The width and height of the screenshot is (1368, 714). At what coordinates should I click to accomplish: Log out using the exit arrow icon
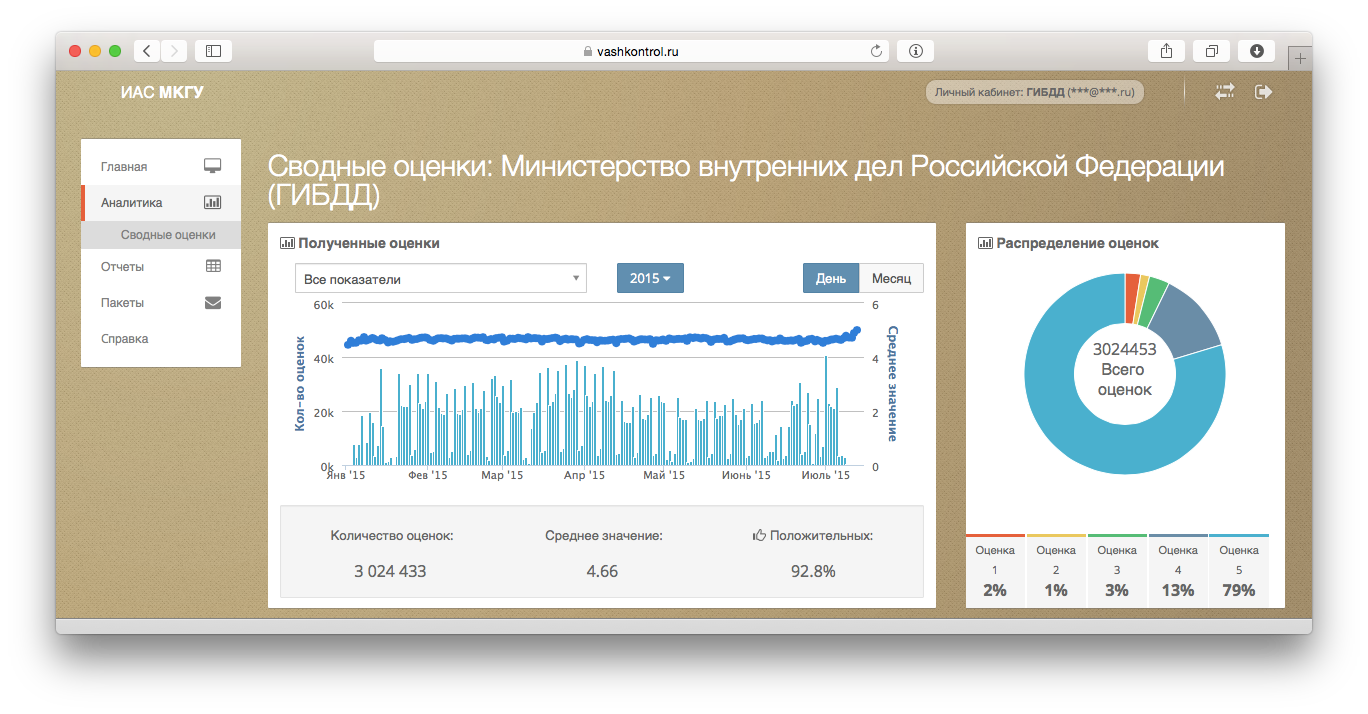tap(1262, 91)
